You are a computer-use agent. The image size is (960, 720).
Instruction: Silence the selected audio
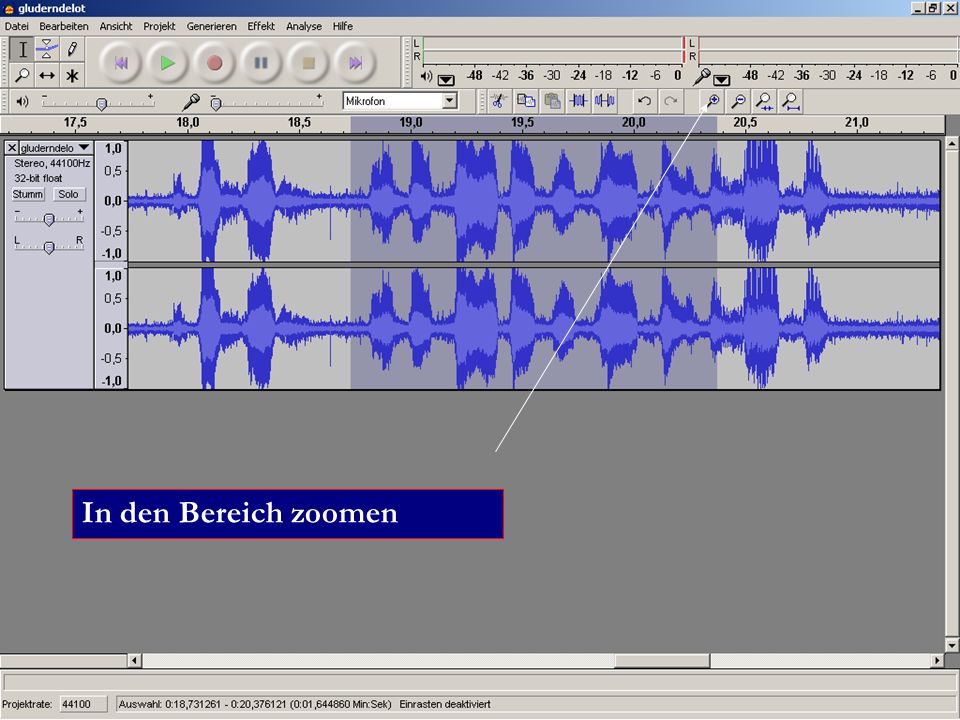pos(605,101)
